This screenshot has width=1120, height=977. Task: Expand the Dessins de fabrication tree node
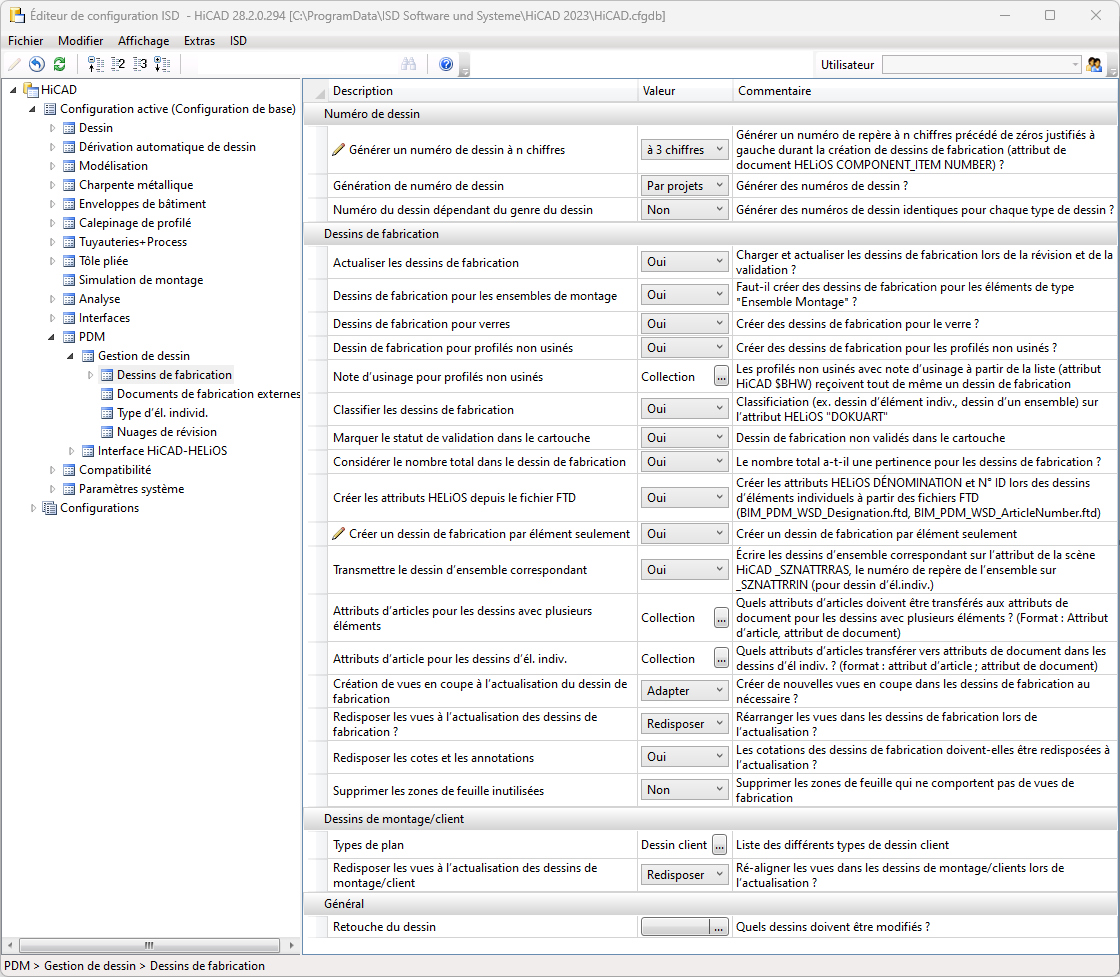[x=90, y=375]
